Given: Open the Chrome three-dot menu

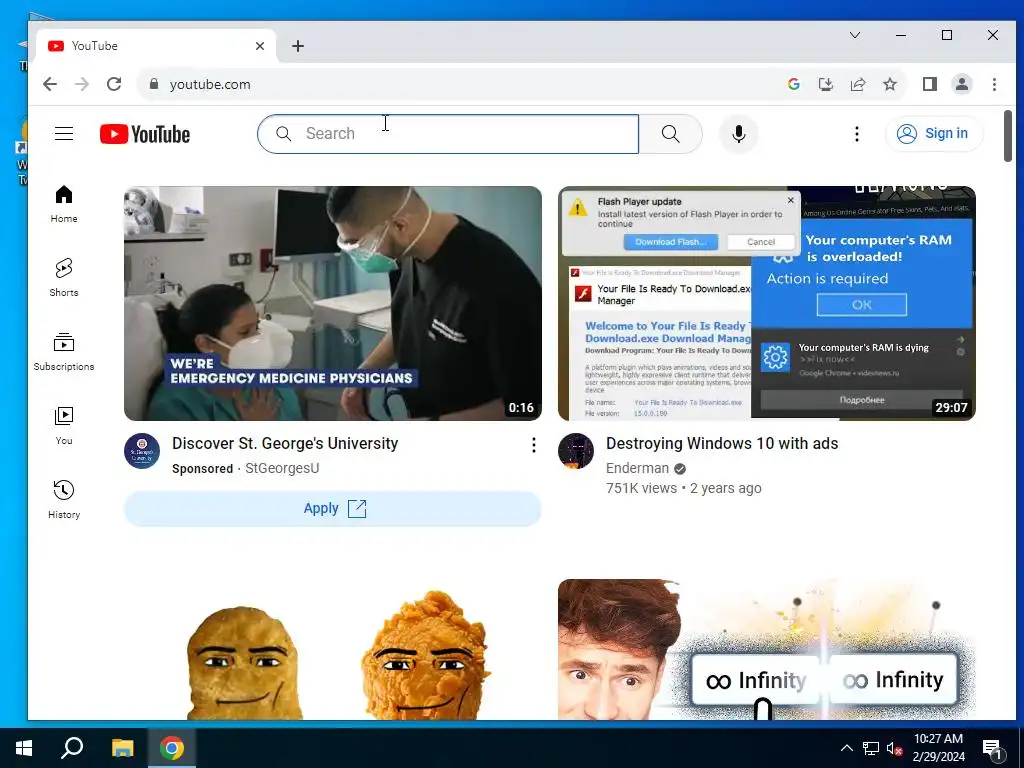Looking at the screenshot, I should [x=994, y=84].
